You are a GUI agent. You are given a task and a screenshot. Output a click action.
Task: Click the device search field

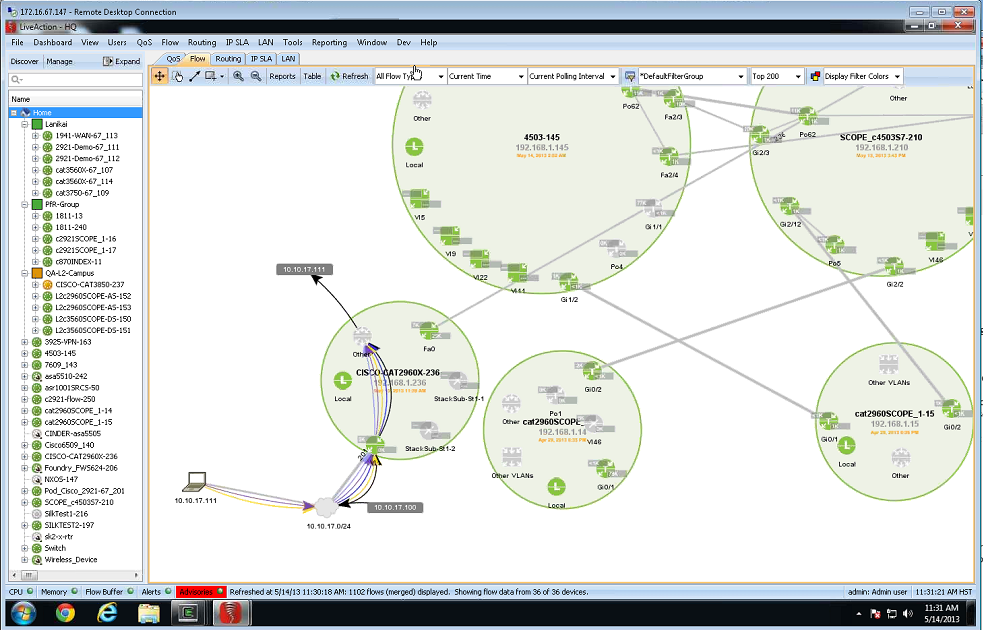(75, 80)
